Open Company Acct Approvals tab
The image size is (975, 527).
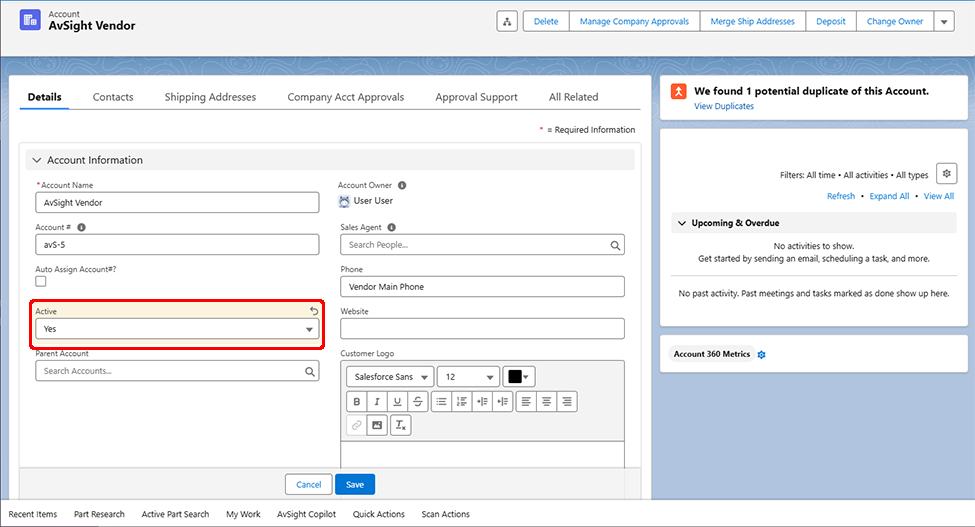pos(346,97)
